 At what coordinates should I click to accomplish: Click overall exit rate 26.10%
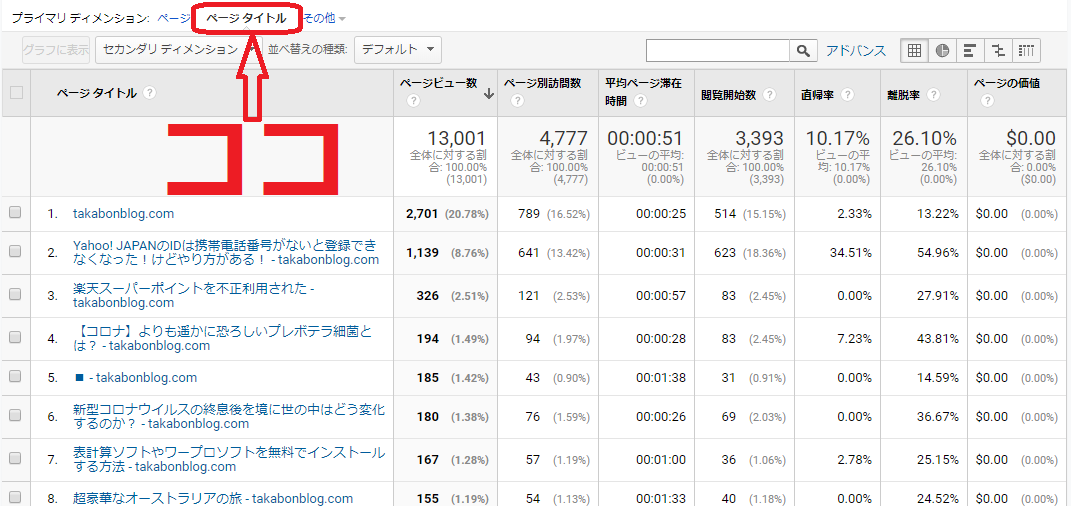pyautogui.click(x=923, y=139)
